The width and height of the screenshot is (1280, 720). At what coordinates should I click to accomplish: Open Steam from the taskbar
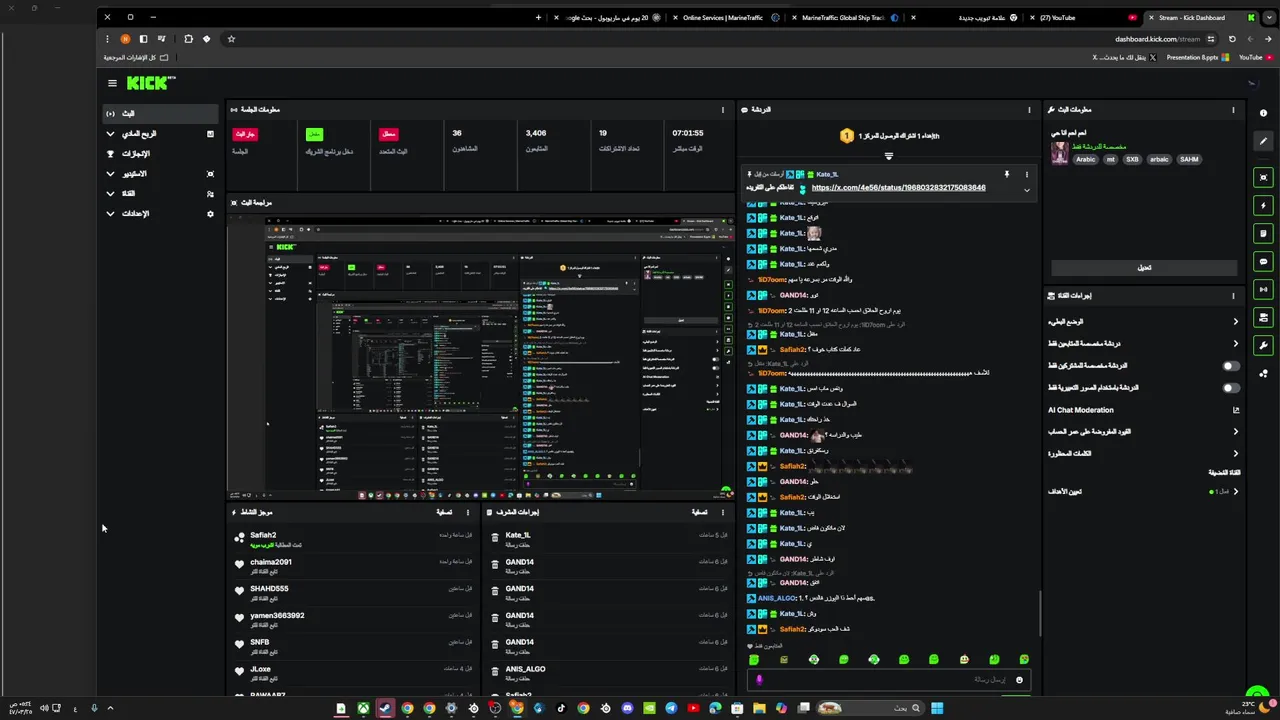(385, 708)
